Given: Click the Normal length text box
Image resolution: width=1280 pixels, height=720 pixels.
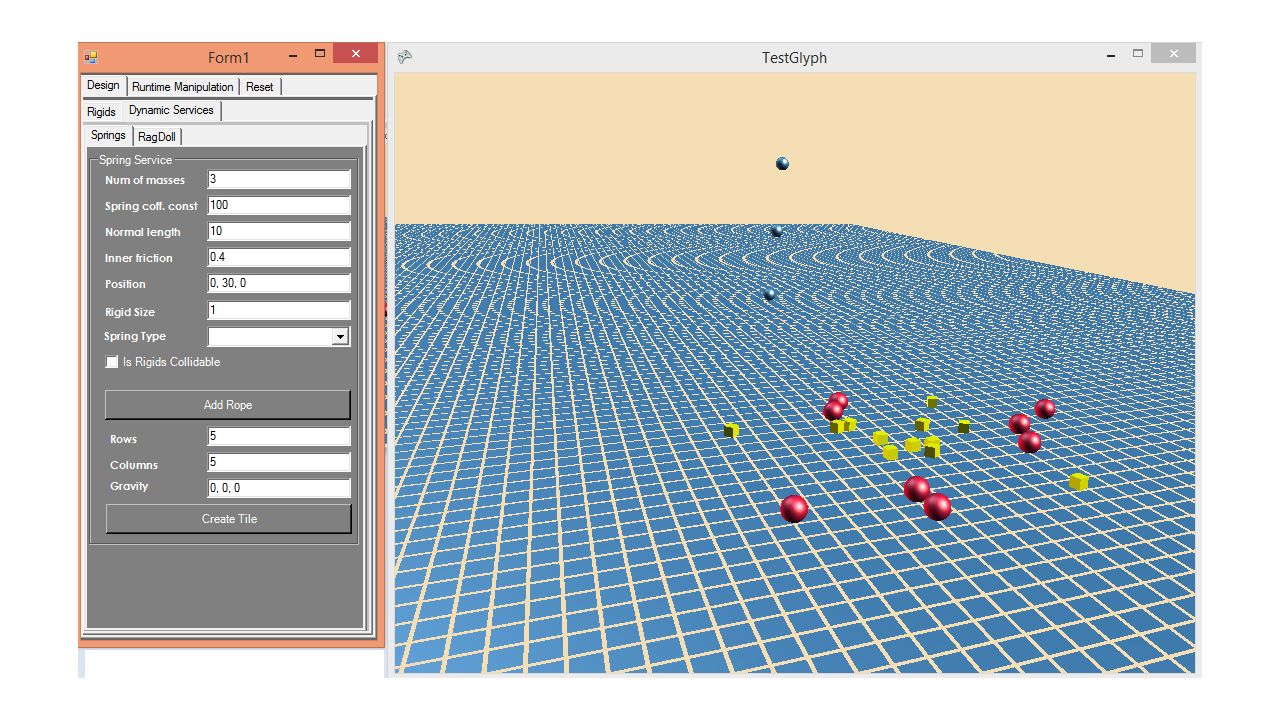Looking at the screenshot, I should (278, 231).
